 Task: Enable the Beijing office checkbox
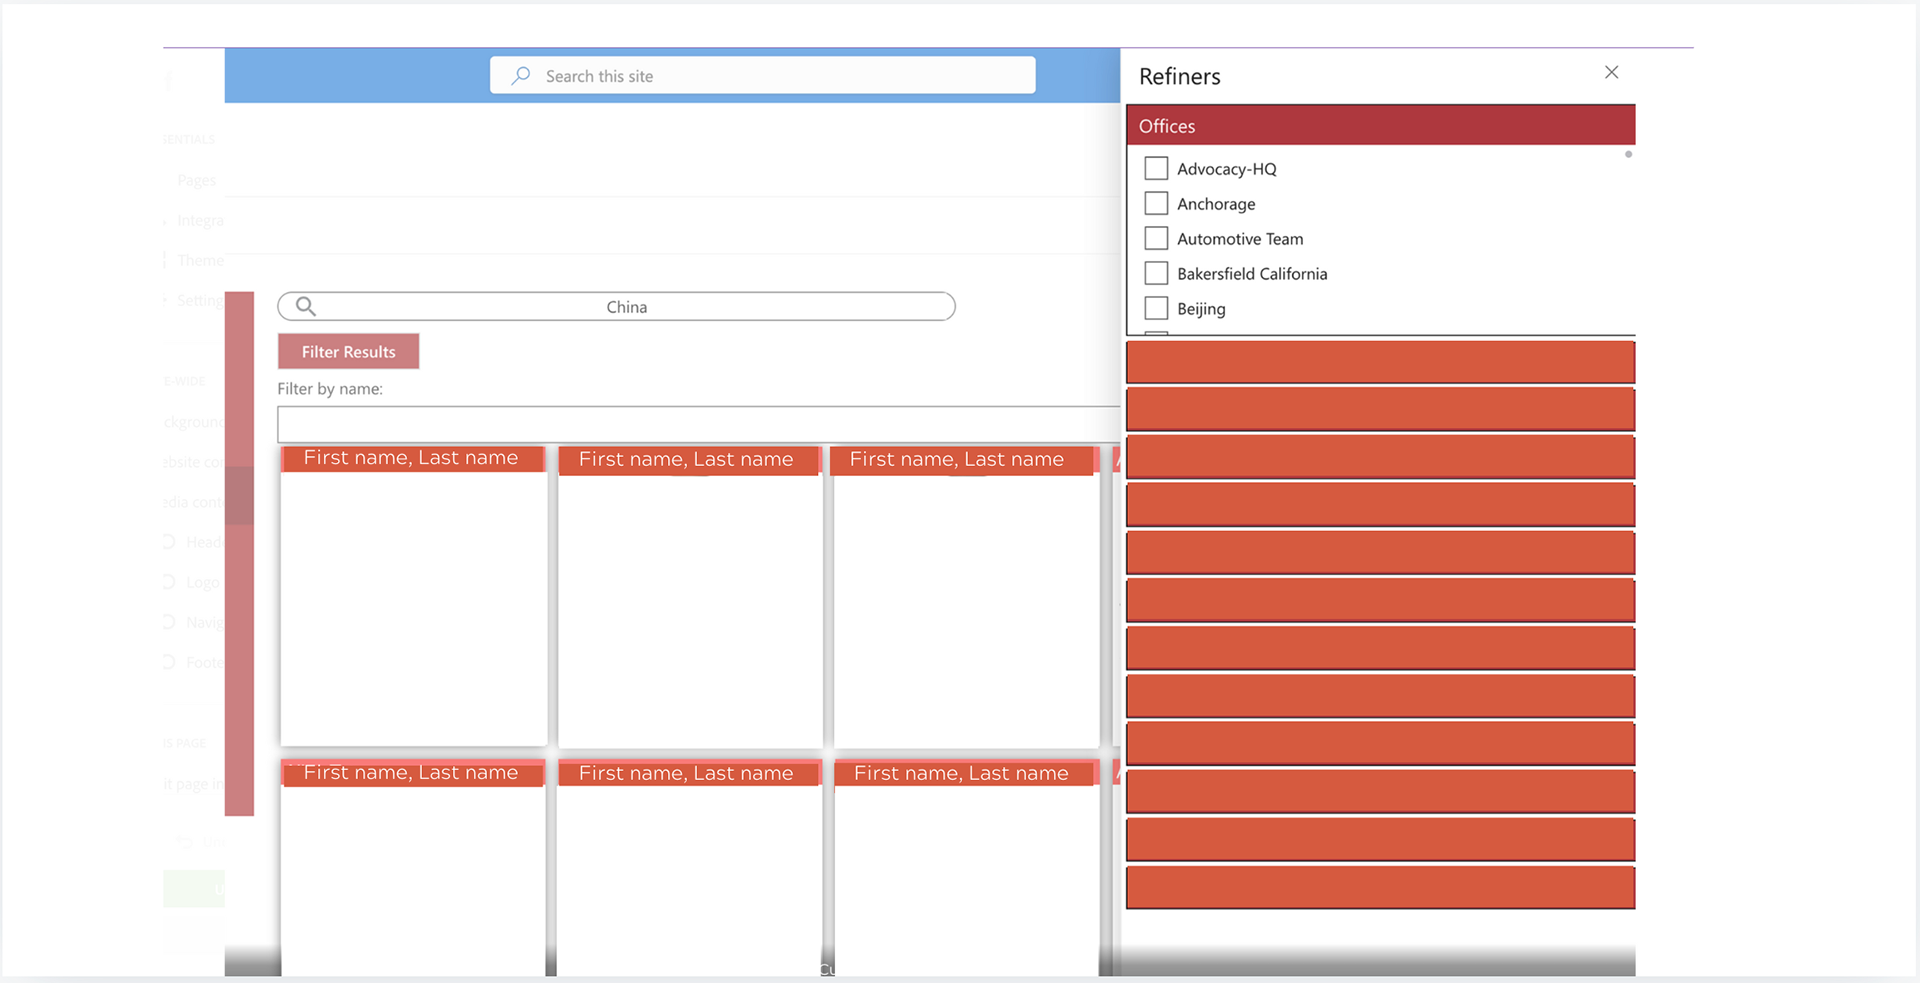click(x=1156, y=308)
